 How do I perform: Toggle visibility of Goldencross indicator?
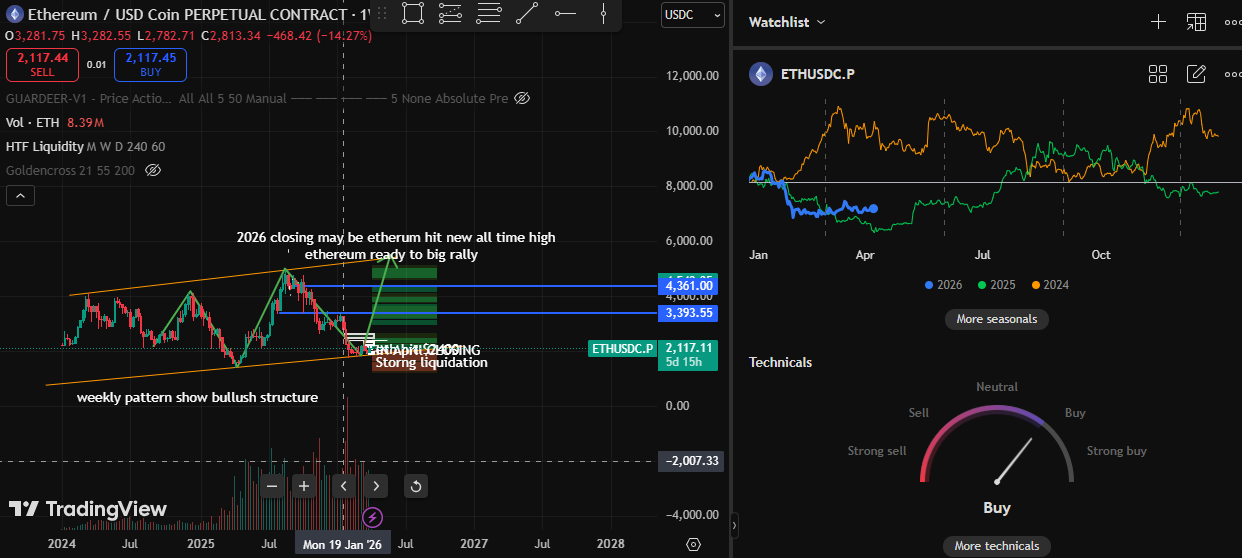tap(153, 171)
